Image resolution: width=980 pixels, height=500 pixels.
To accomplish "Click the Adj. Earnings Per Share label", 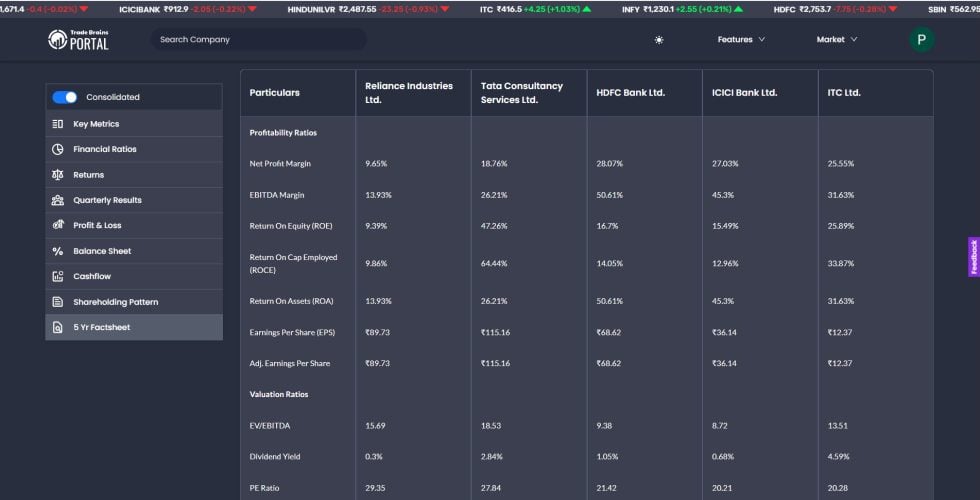I will click(x=289, y=363).
